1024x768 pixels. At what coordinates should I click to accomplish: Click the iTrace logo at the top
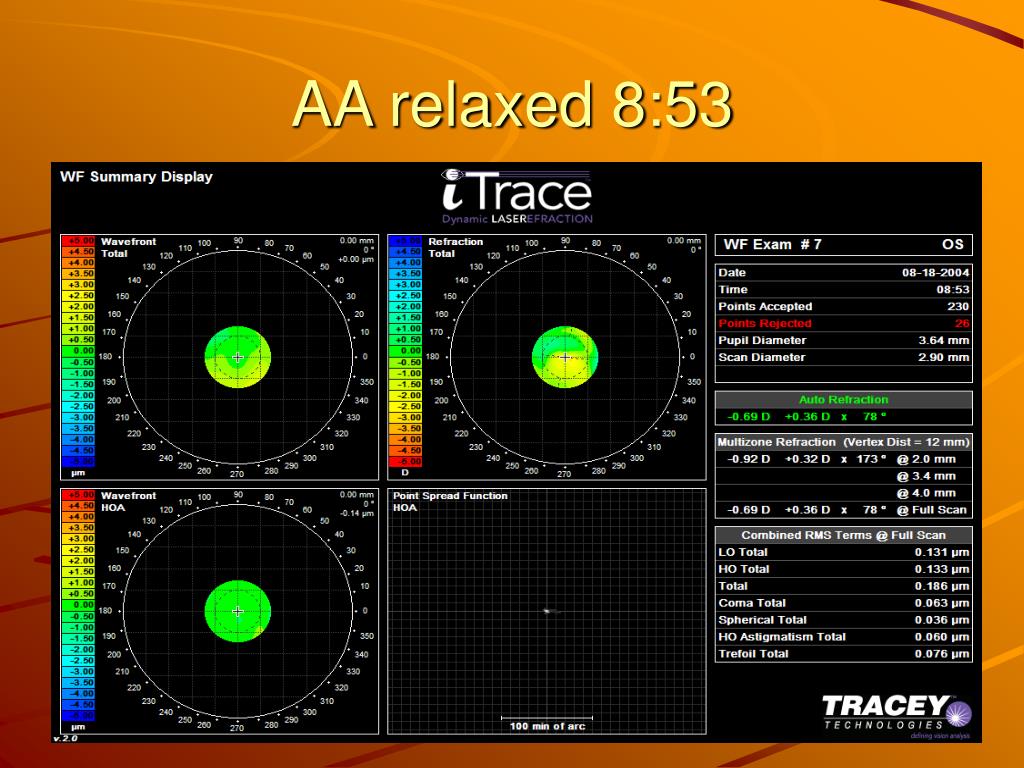coord(517,197)
